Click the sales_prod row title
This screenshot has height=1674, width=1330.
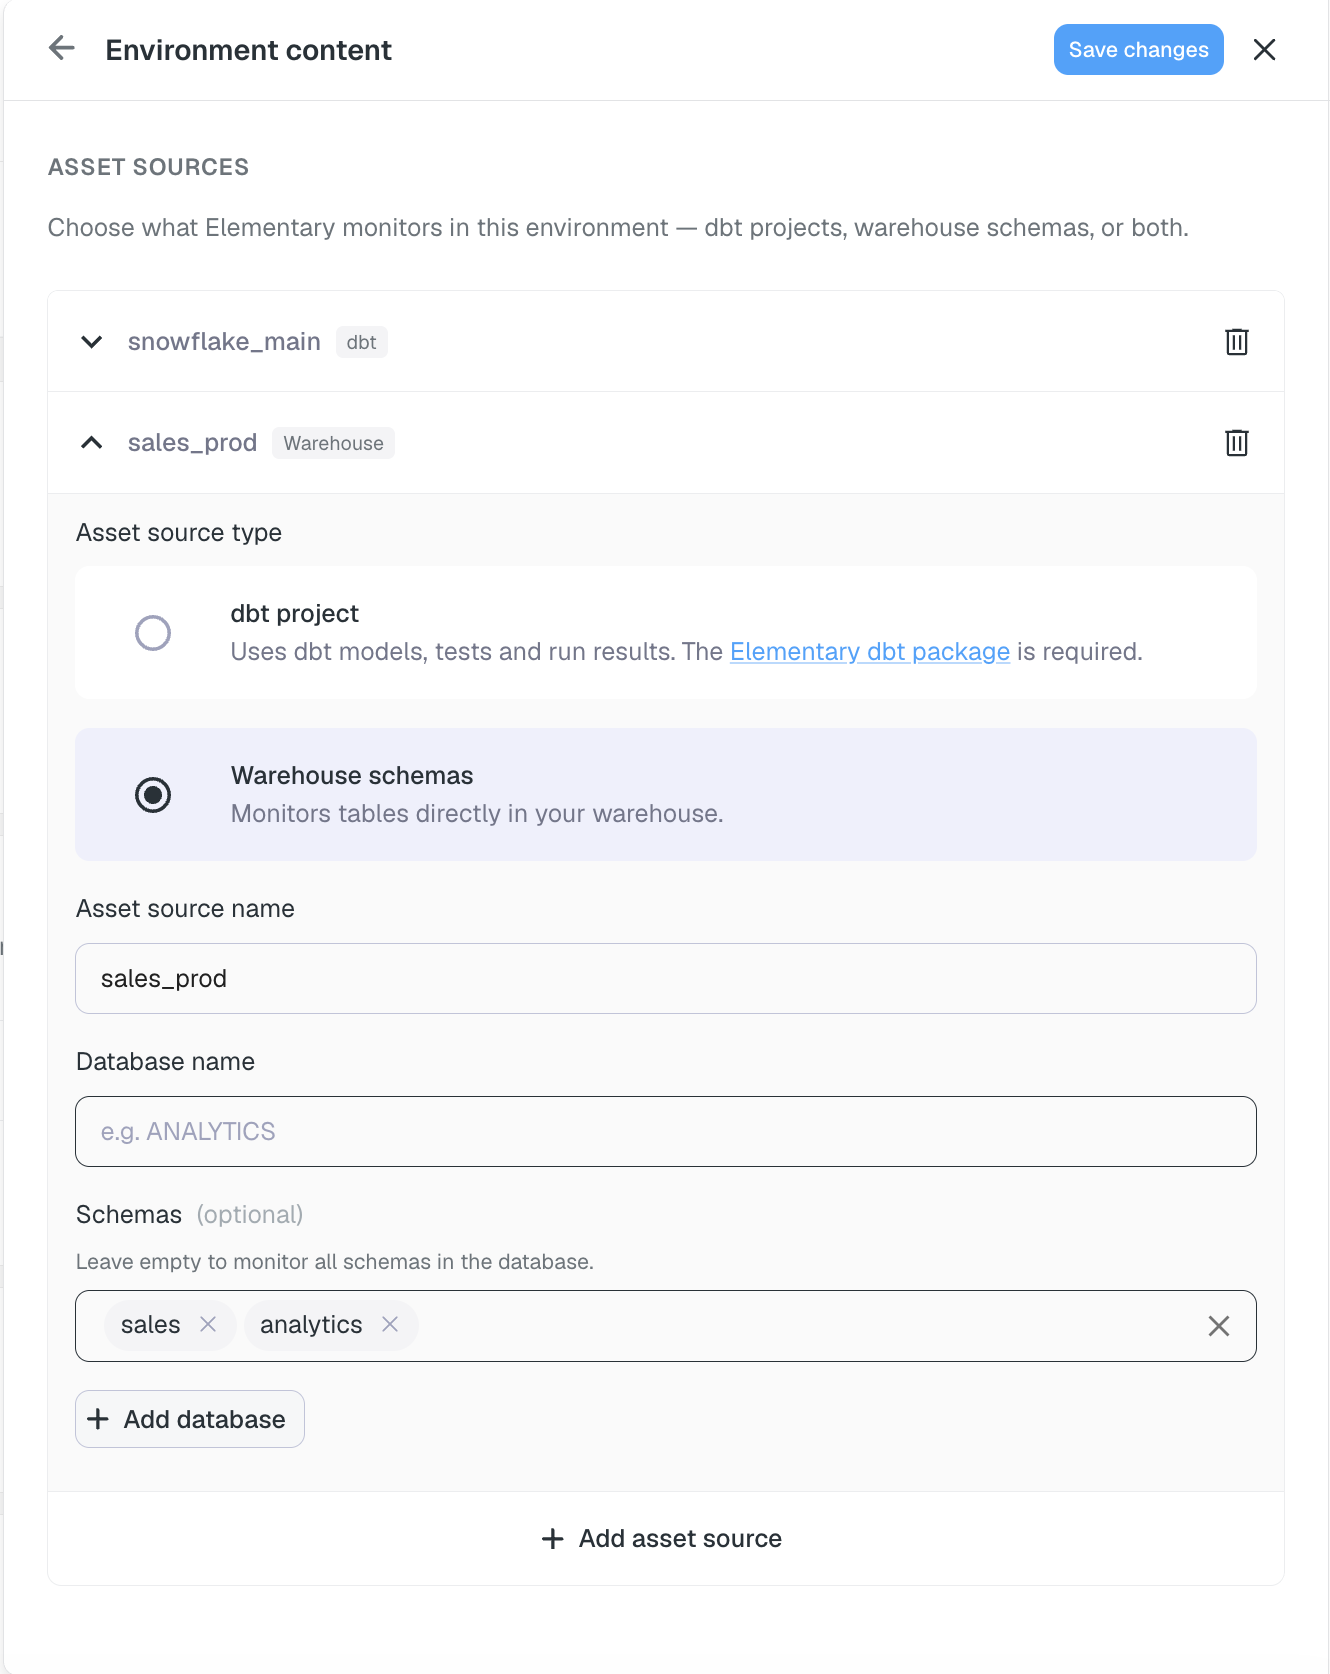pos(192,443)
